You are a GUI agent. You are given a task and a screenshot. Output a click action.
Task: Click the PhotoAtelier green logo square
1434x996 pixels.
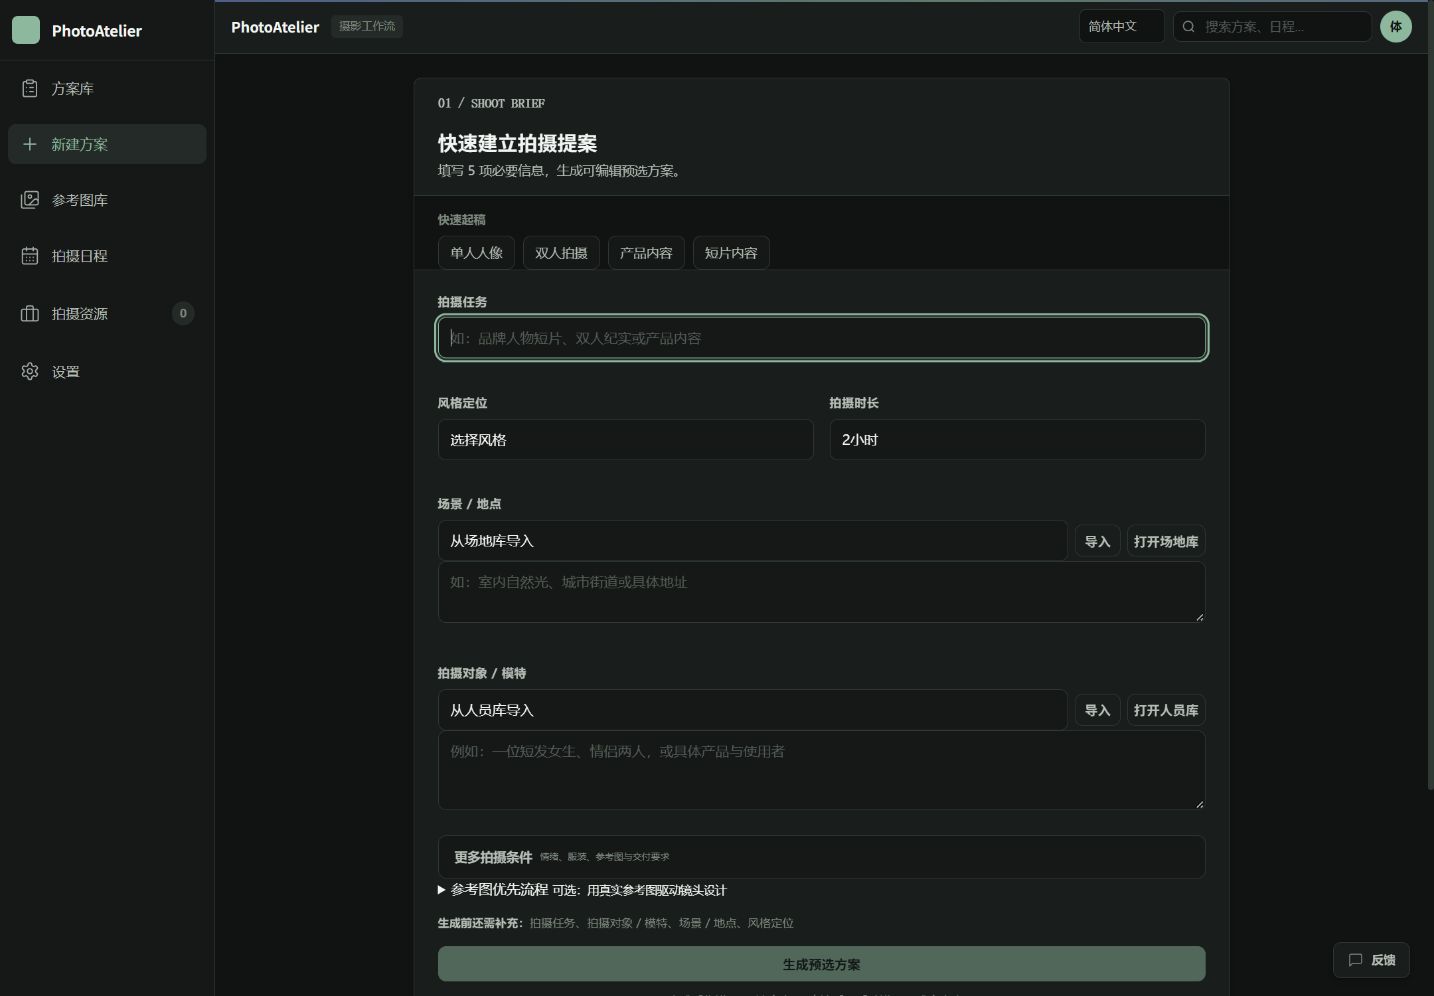point(26,30)
